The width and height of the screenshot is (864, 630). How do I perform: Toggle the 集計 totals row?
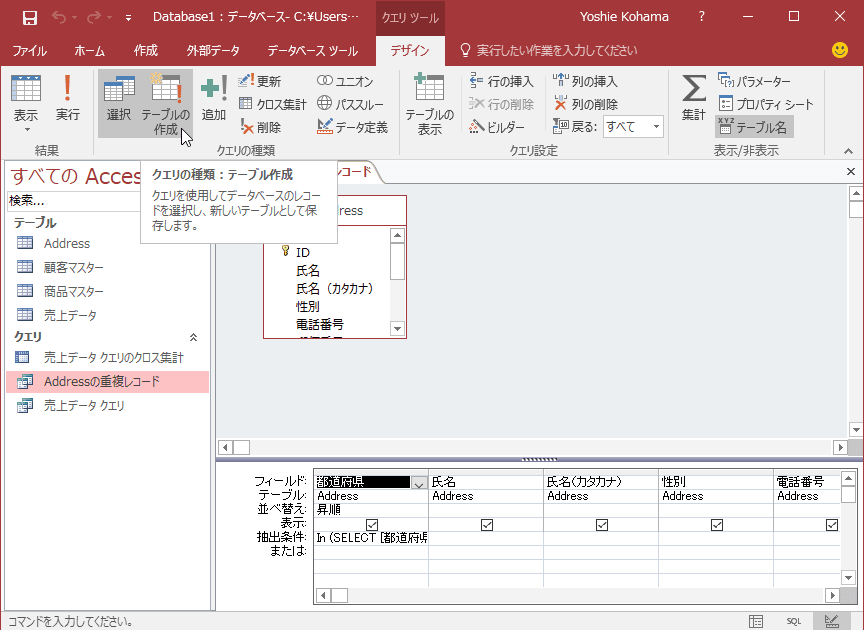(x=693, y=98)
